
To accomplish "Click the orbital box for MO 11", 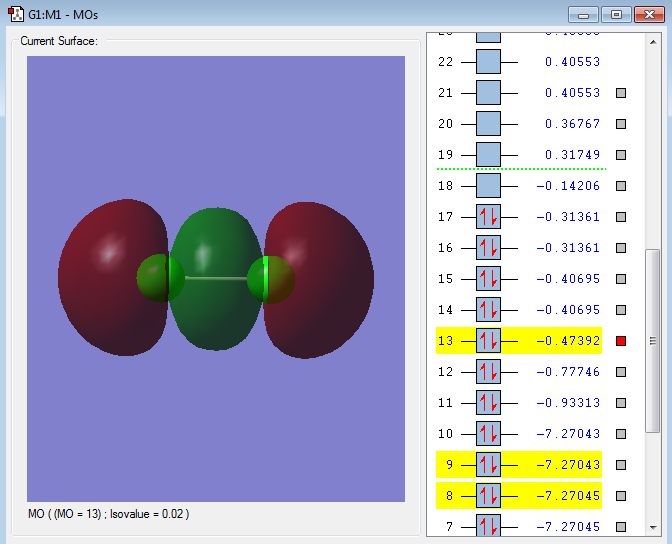I will coord(489,403).
